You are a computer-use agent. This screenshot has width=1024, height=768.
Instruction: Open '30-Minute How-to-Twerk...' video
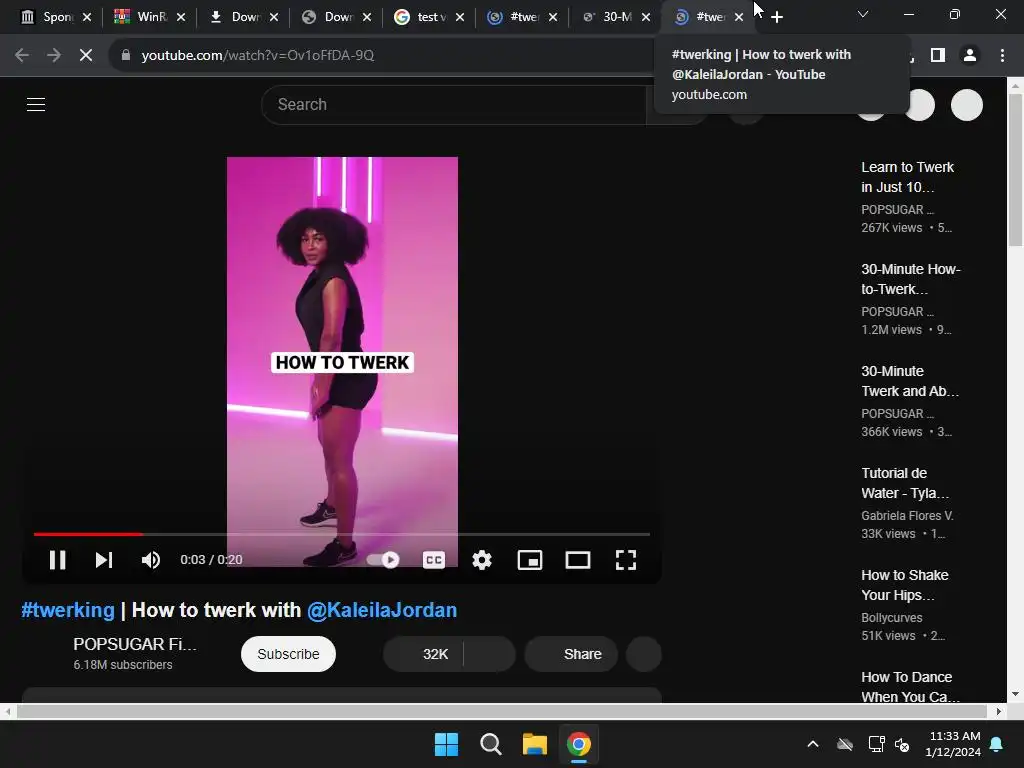point(910,279)
